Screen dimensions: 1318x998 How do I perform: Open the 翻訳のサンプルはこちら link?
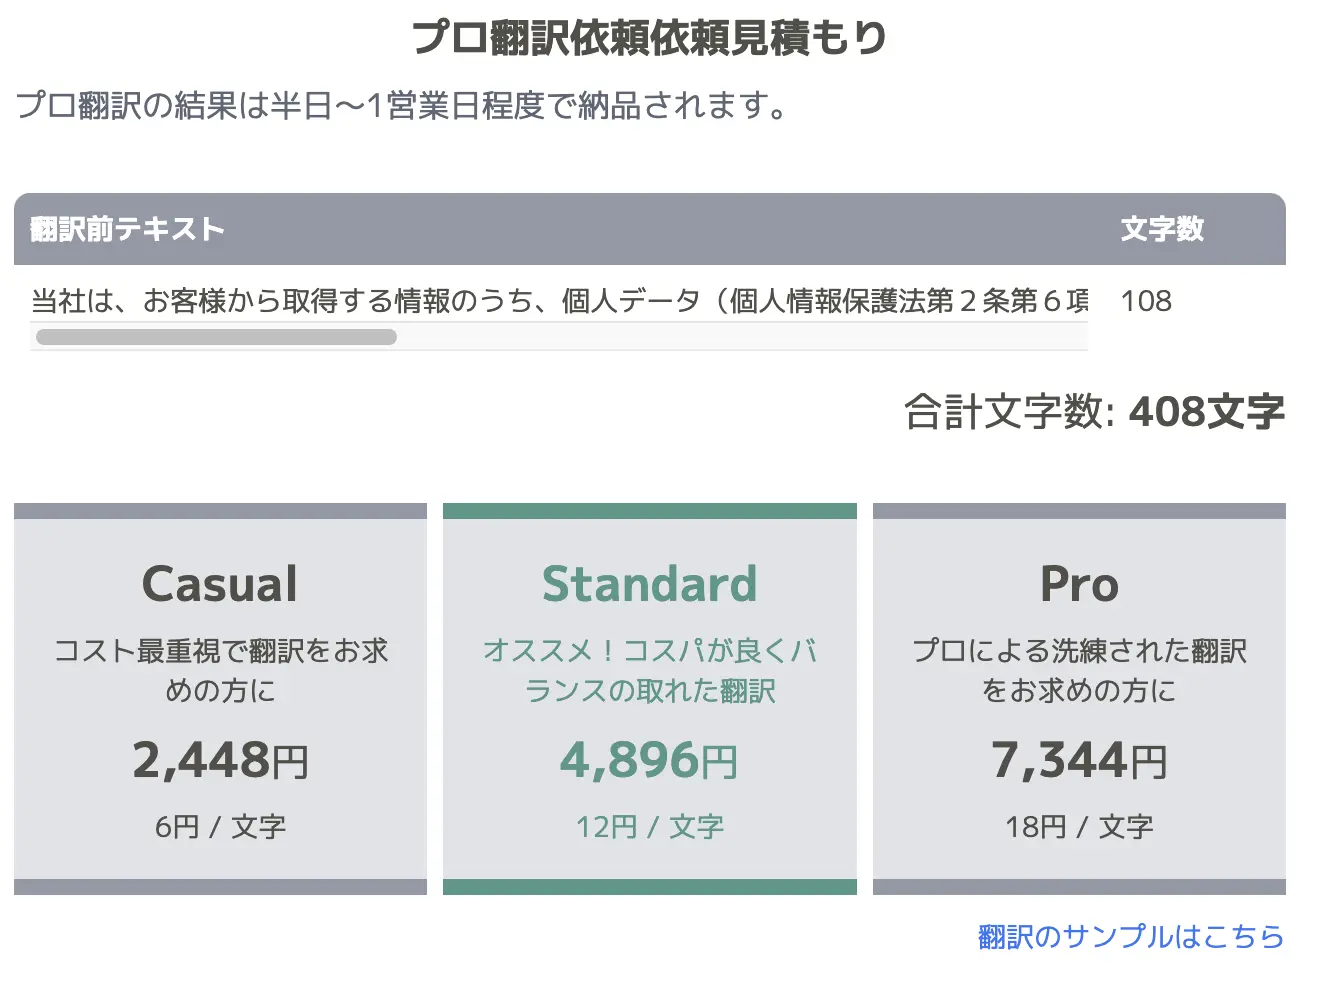point(1131,937)
